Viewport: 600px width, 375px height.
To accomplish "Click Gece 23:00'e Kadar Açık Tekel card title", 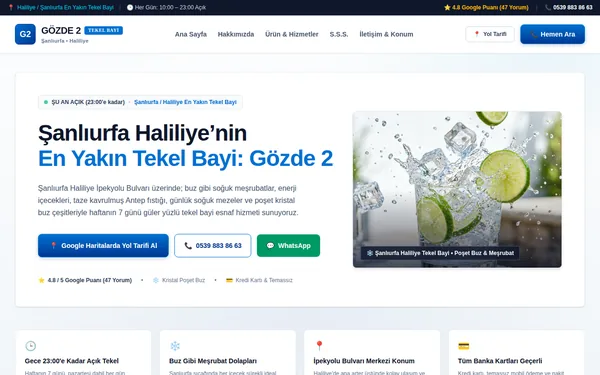I will click(x=72, y=361).
